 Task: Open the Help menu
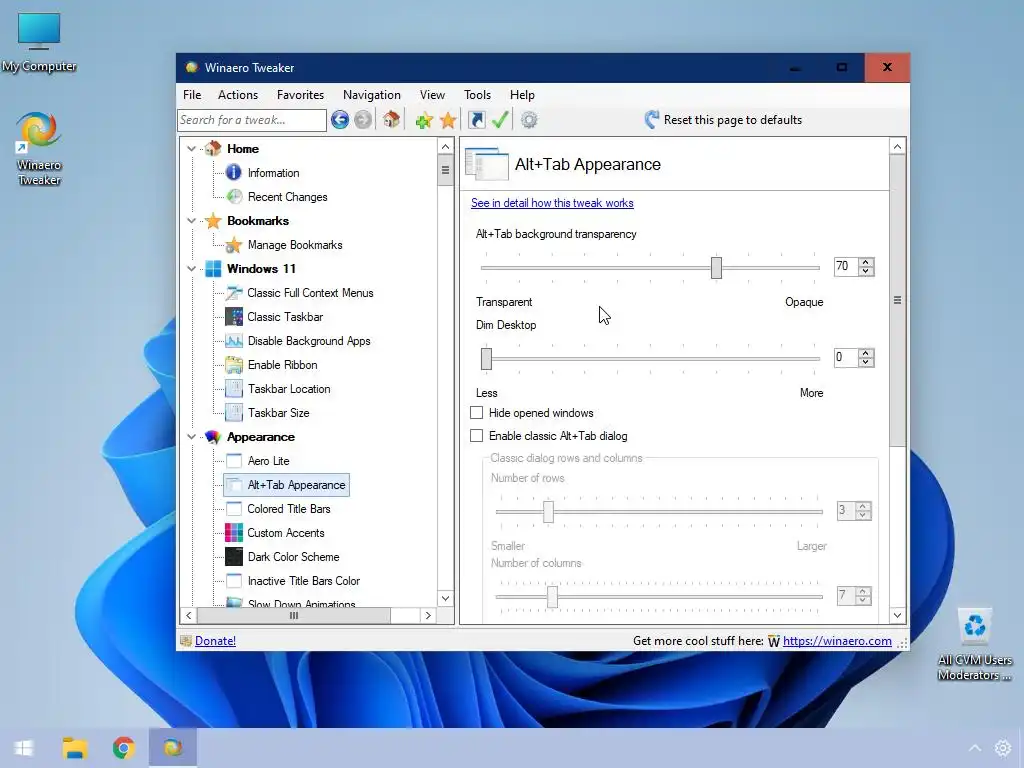tap(522, 95)
